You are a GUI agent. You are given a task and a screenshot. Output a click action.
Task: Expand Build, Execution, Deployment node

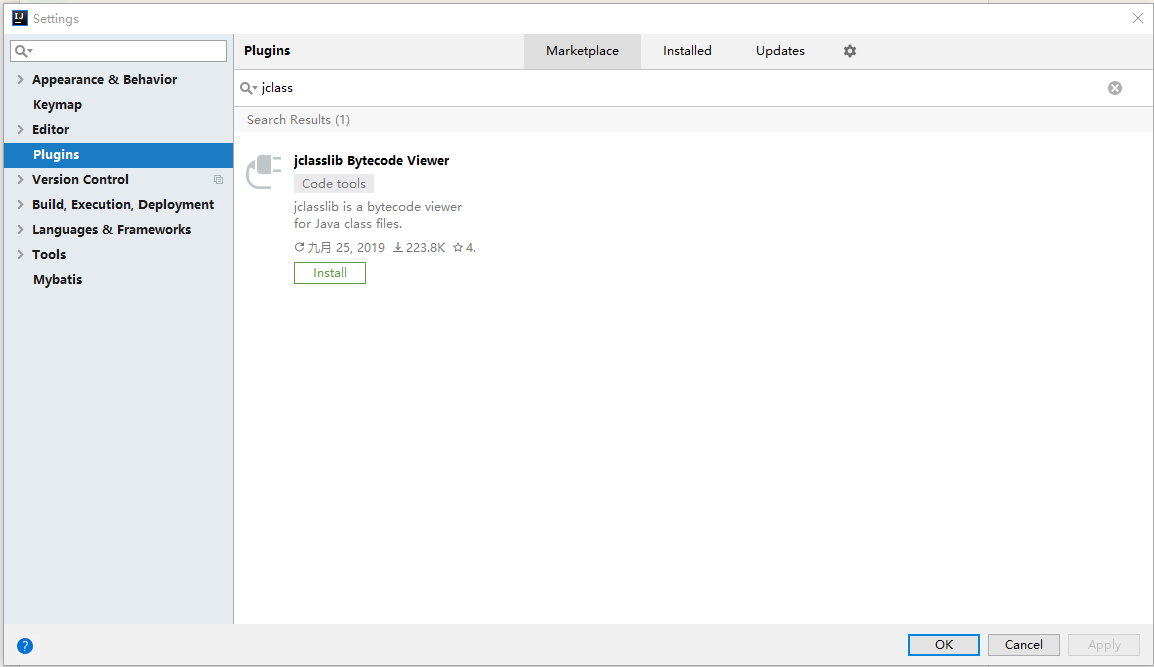(21, 205)
